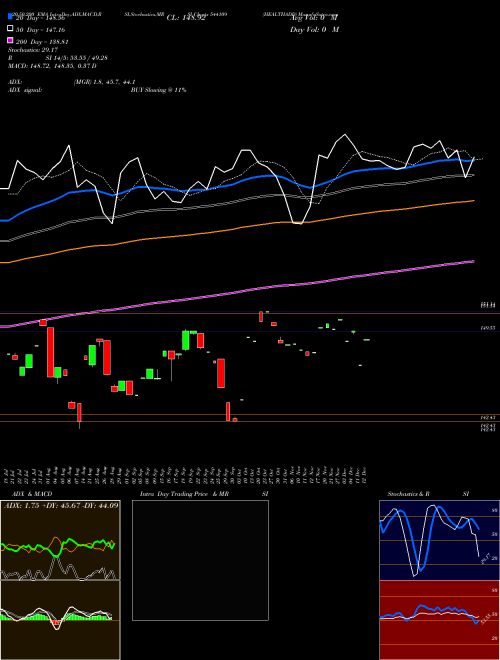Select the '200 Day = 138.81' legend text
Image resolution: width=500 pixels, height=660 pixels.
(42, 42)
